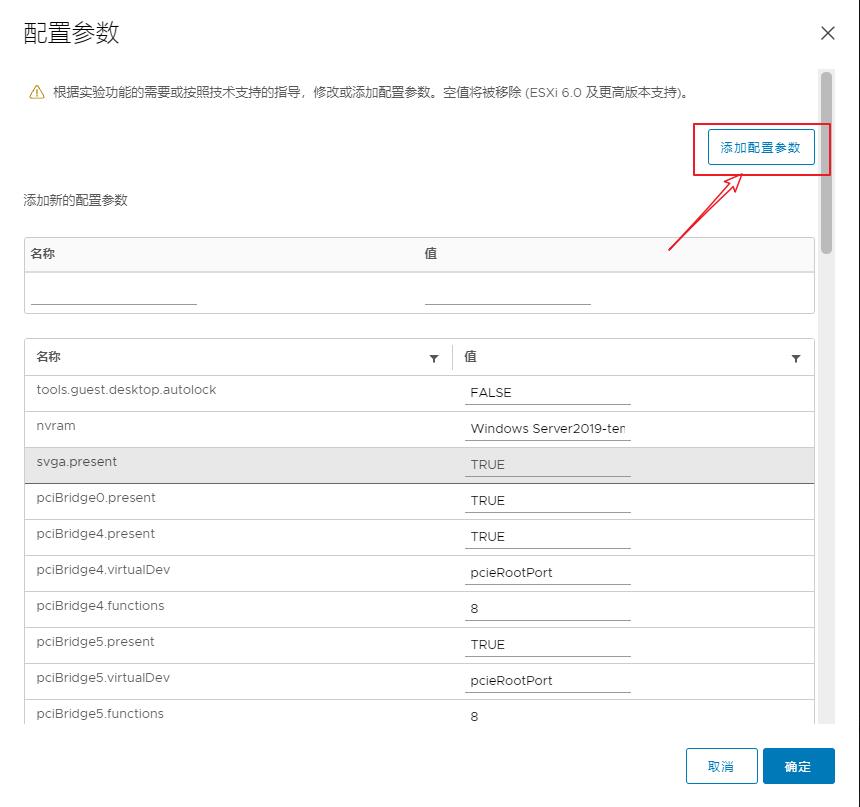Click the new parameter 名称 input field
The image size is (860, 807).
click(x=114, y=294)
